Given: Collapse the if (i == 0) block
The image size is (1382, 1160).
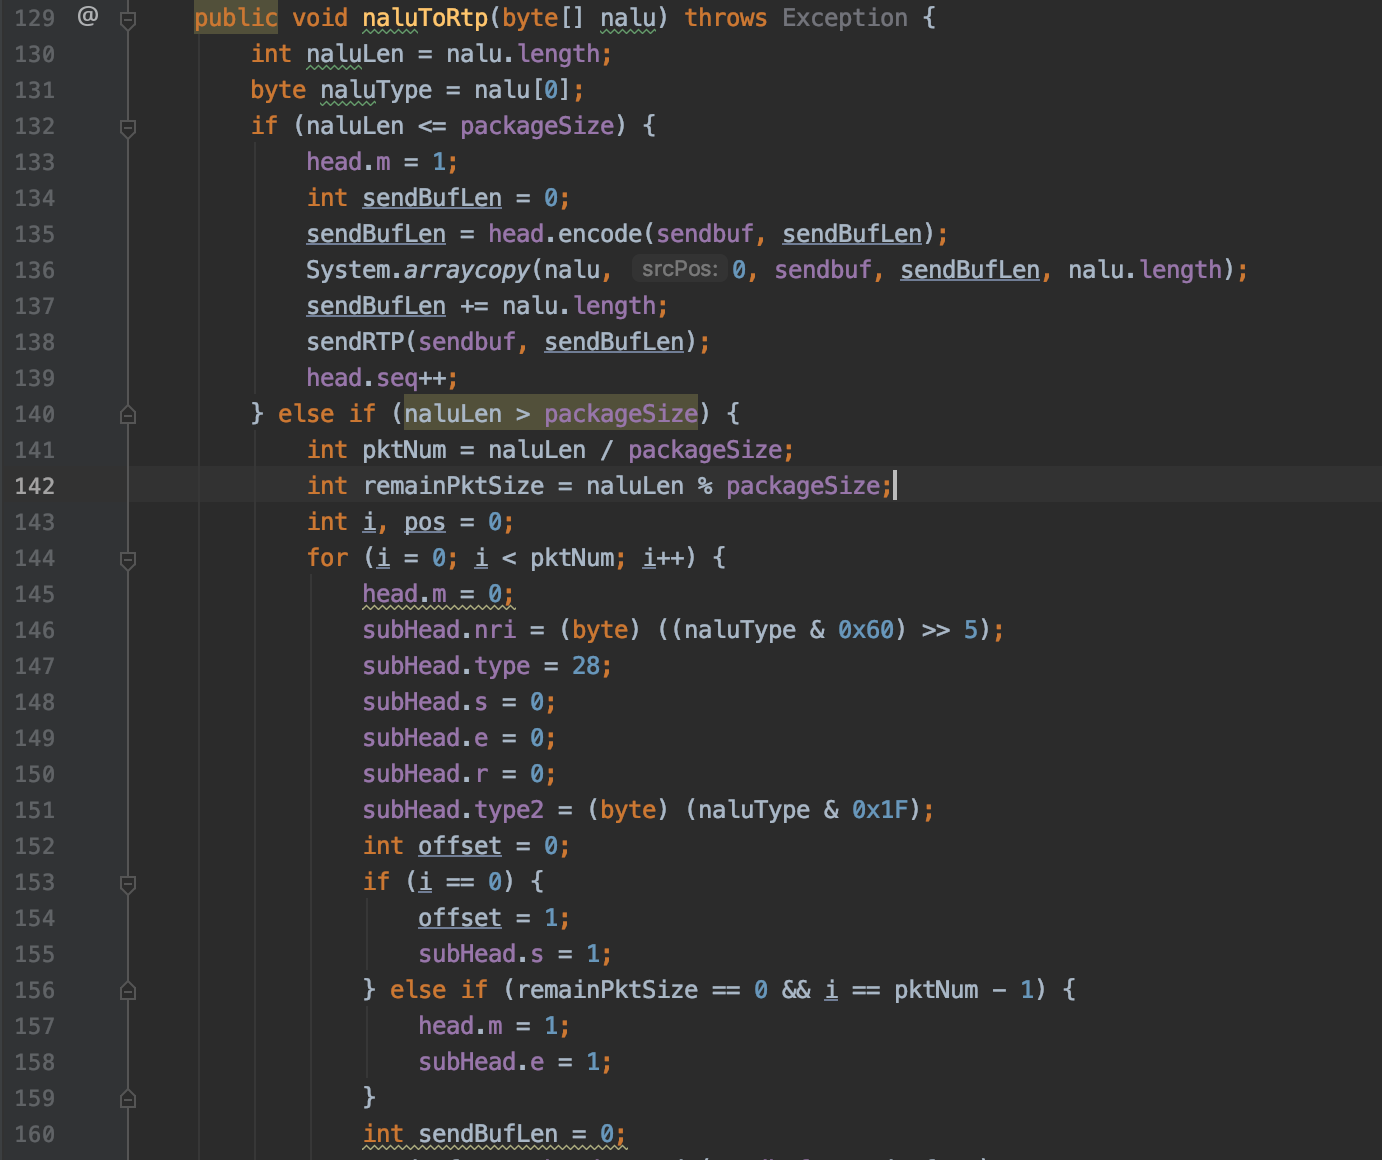Looking at the screenshot, I should coord(127,882).
